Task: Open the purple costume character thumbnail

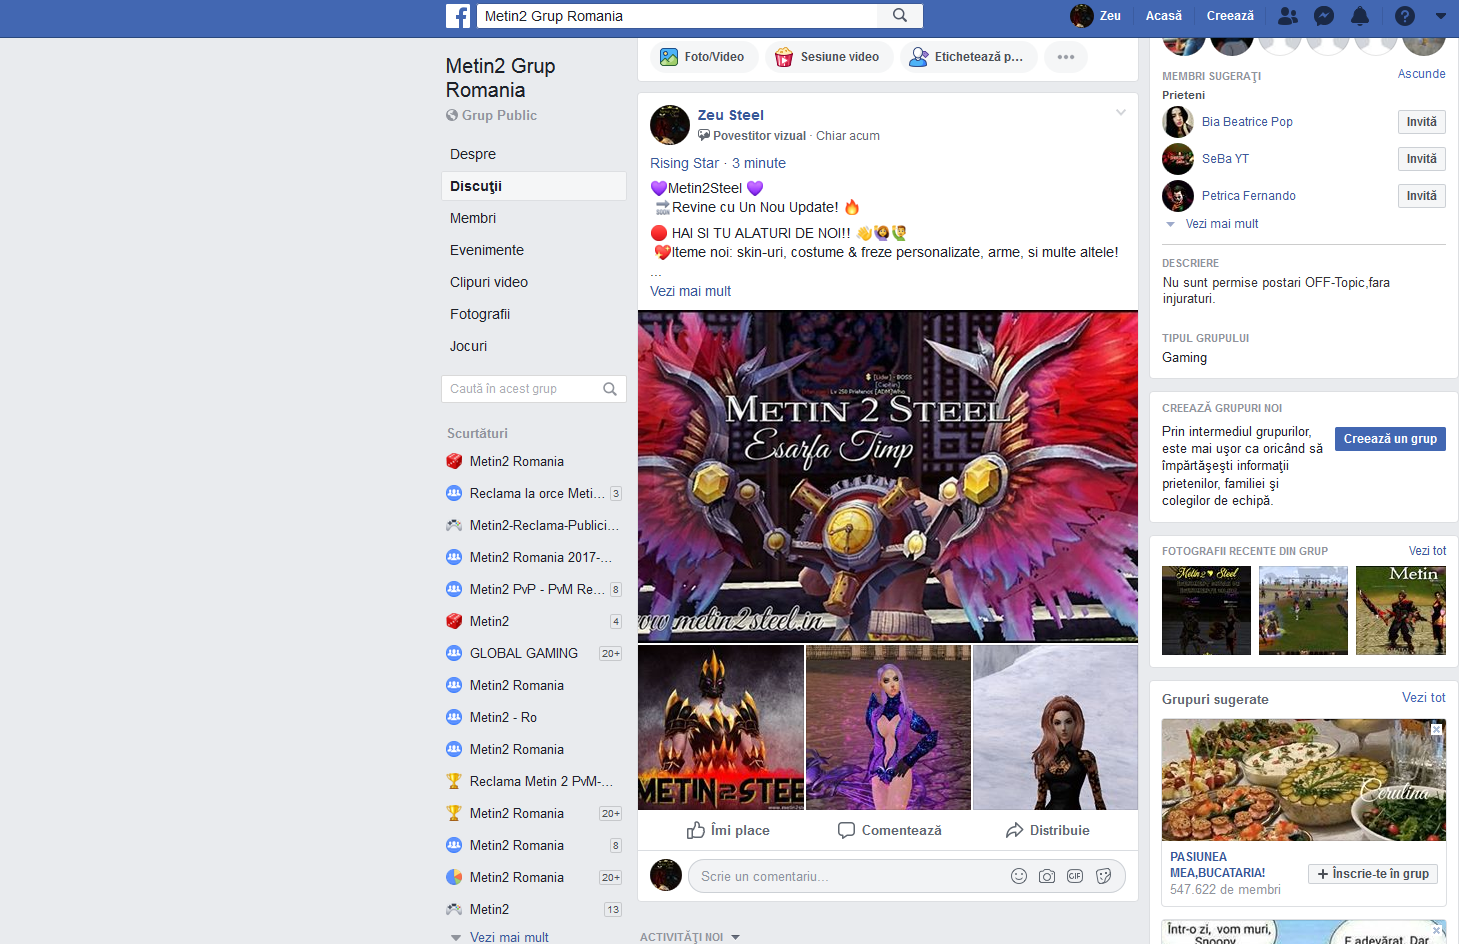Action: 888,727
